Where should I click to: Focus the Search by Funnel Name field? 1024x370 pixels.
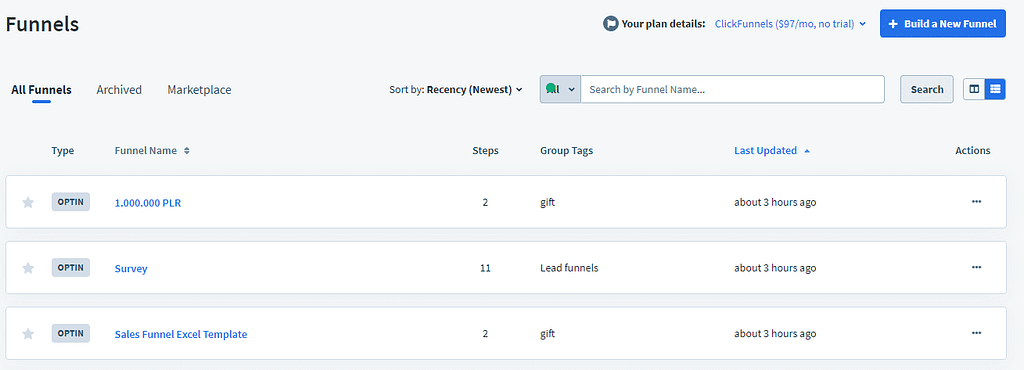click(x=732, y=89)
